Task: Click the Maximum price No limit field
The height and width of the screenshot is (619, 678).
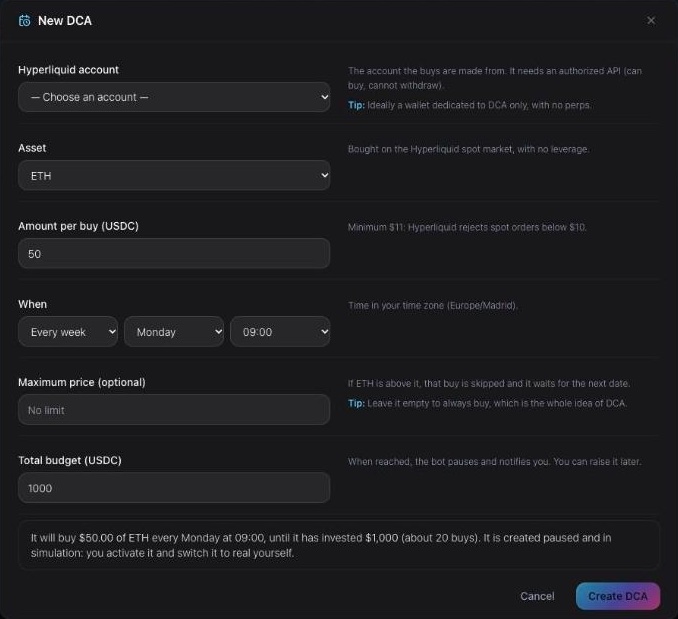Action: (174, 410)
